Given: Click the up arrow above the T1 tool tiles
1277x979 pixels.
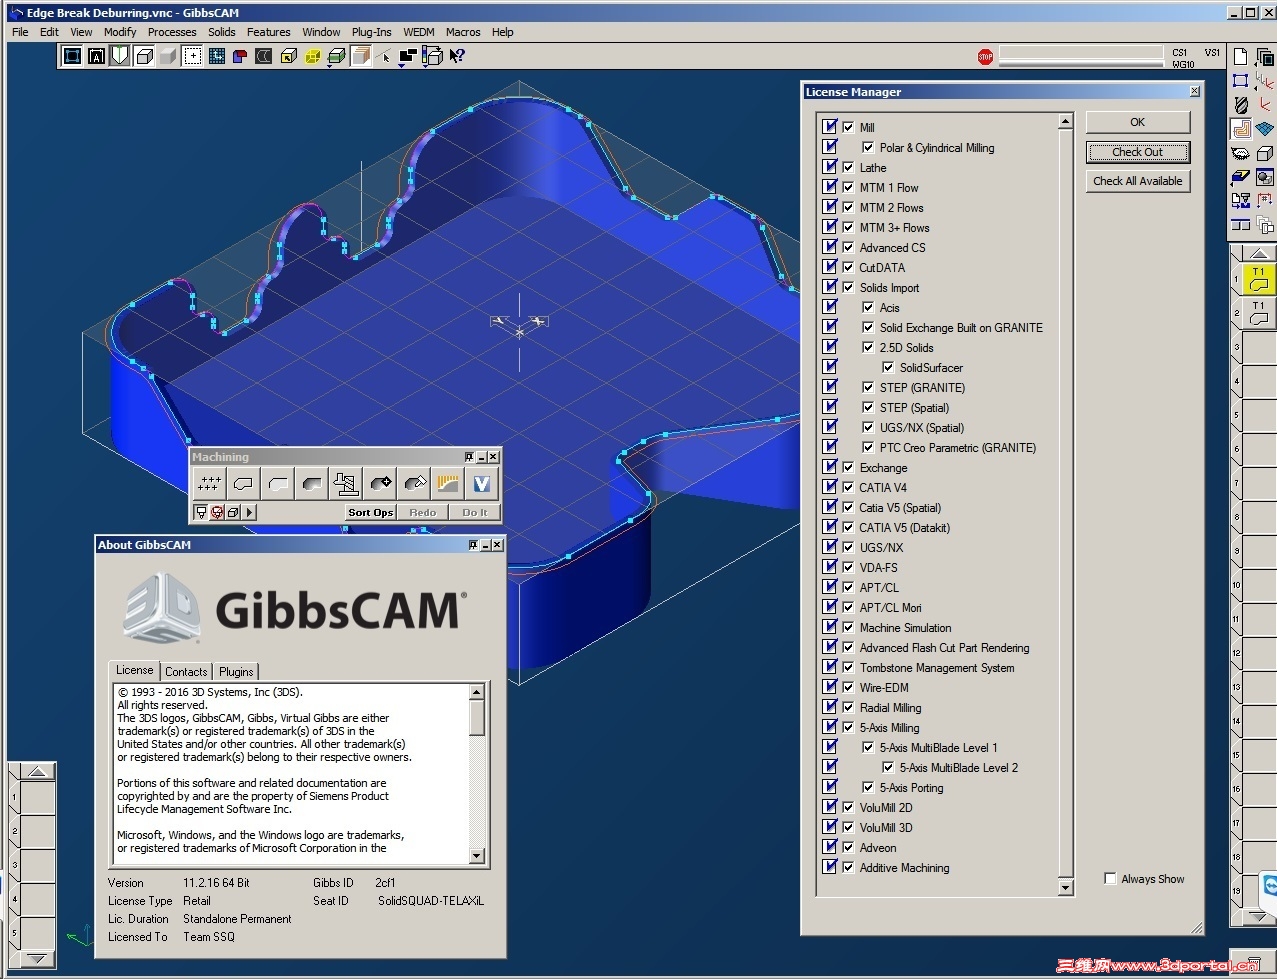Looking at the screenshot, I should click(x=1259, y=253).
